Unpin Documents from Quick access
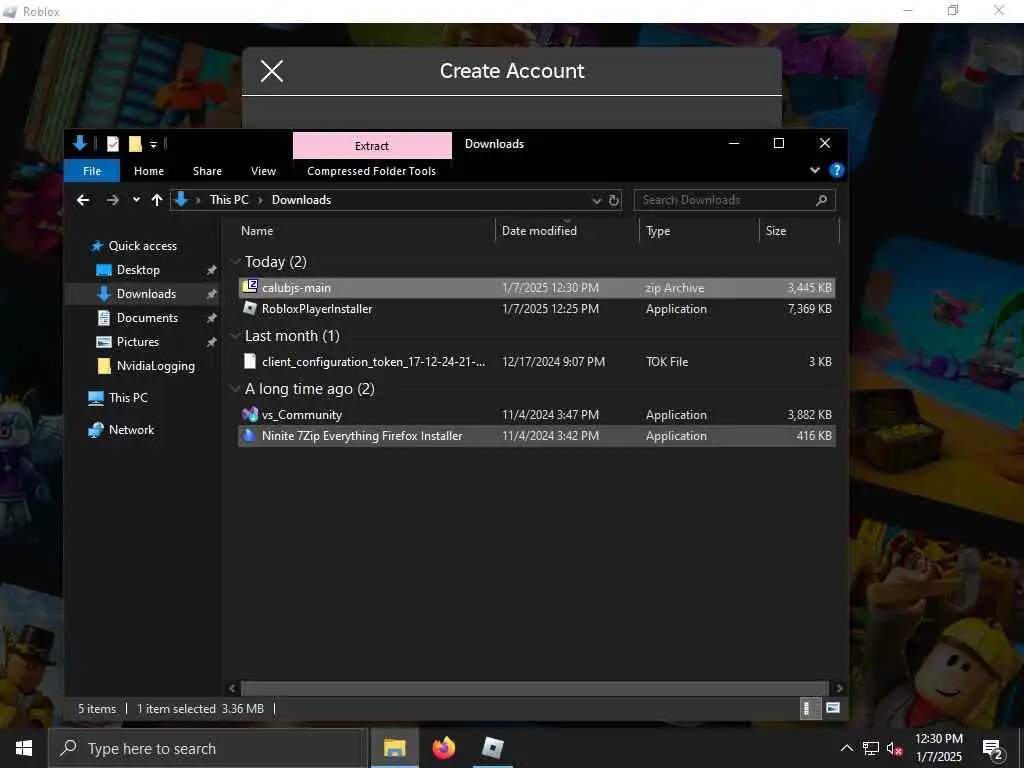Image resolution: width=1024 pixels, height=768 pixels. click(x=212, y=318)
